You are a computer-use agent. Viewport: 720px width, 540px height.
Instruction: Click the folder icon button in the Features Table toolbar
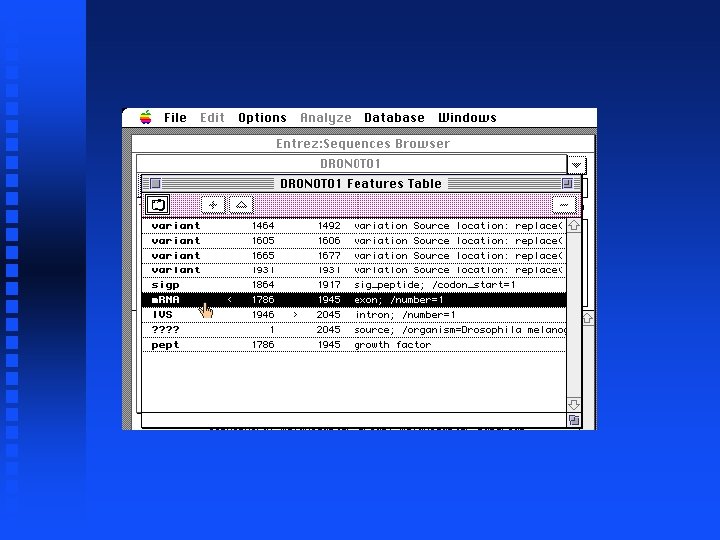point(158,205)
